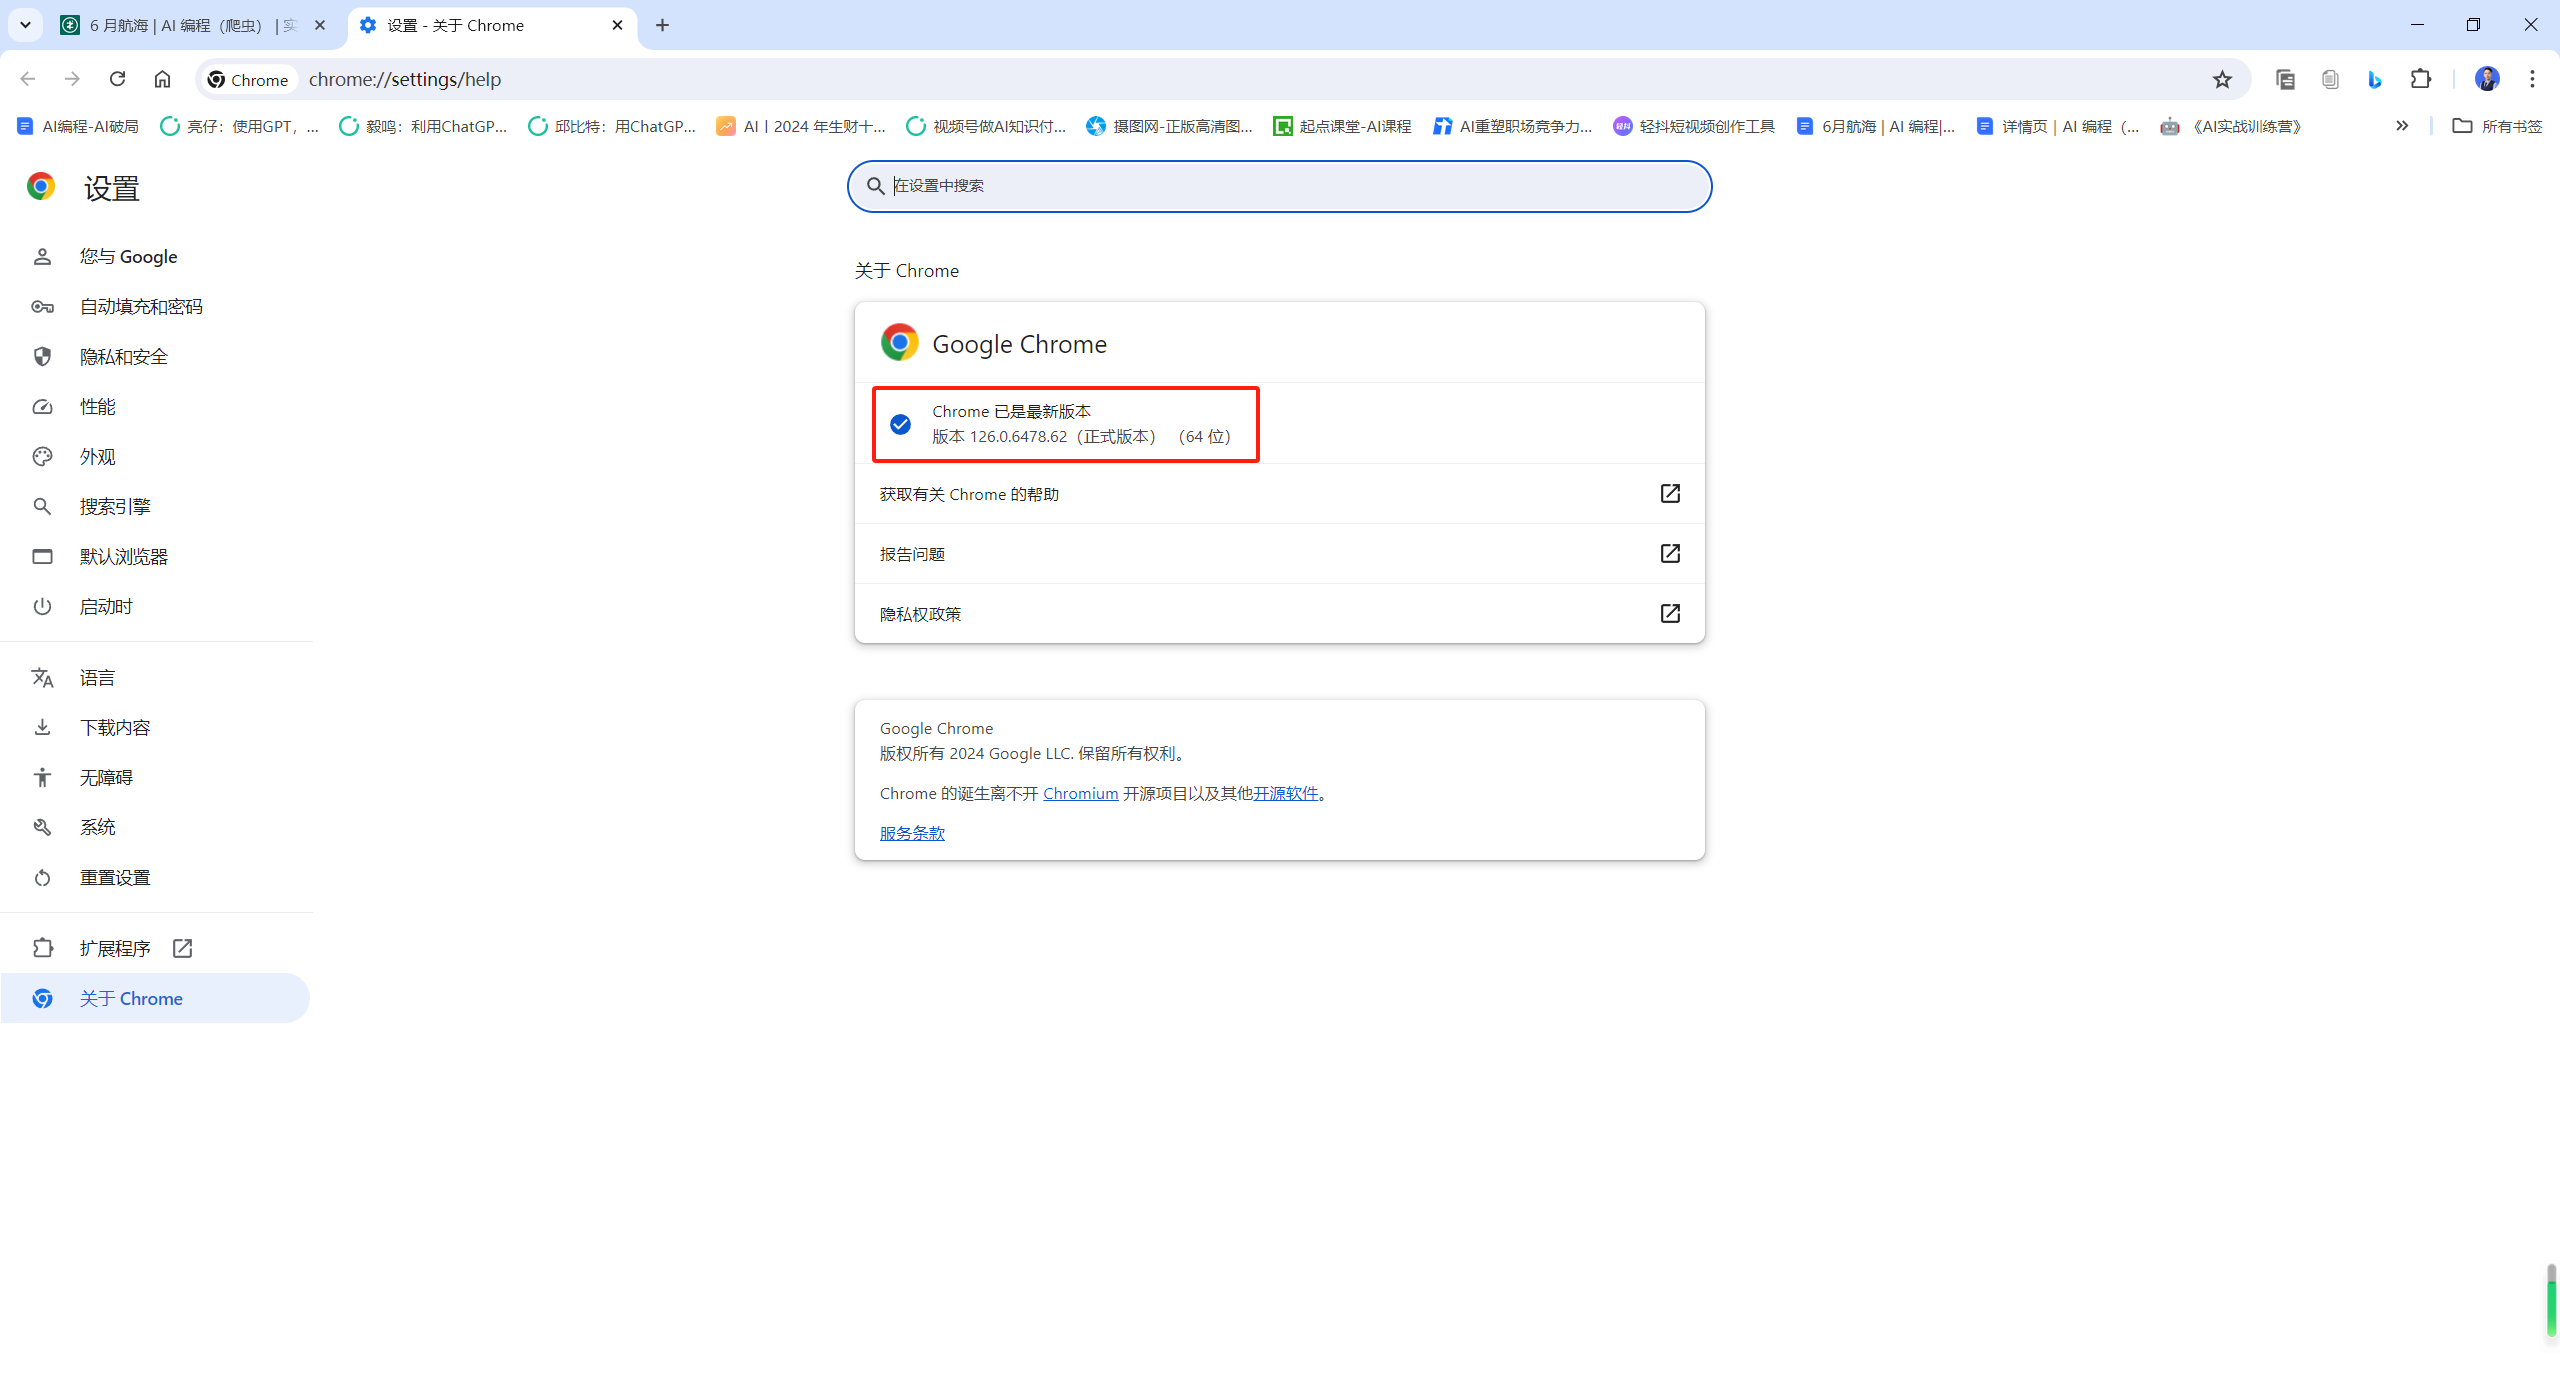Open 获取有关 Chrome 的帮助
The height and width of the screenshot is (1390, 2560).
pyautogui.click(x=1279, y=494)
